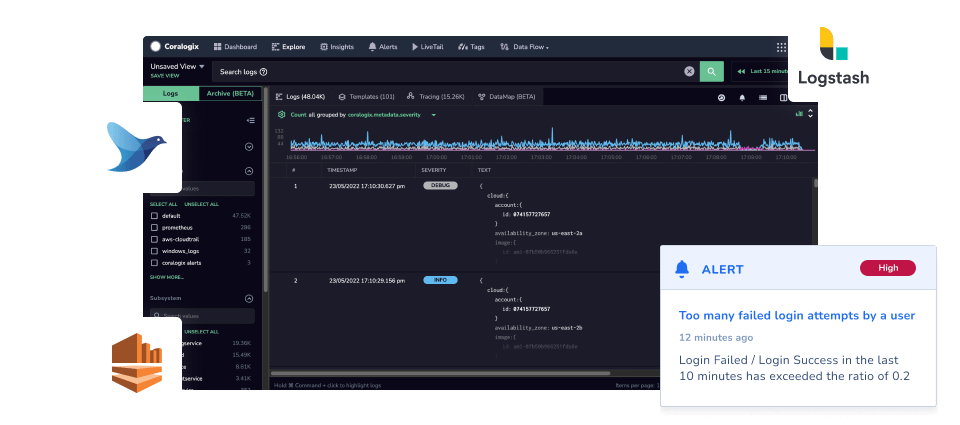Image resolution: width=960 pixels, height=425 pixels.
Task: Check the prometheus application checkbox
Action: [x=154, y=227]
